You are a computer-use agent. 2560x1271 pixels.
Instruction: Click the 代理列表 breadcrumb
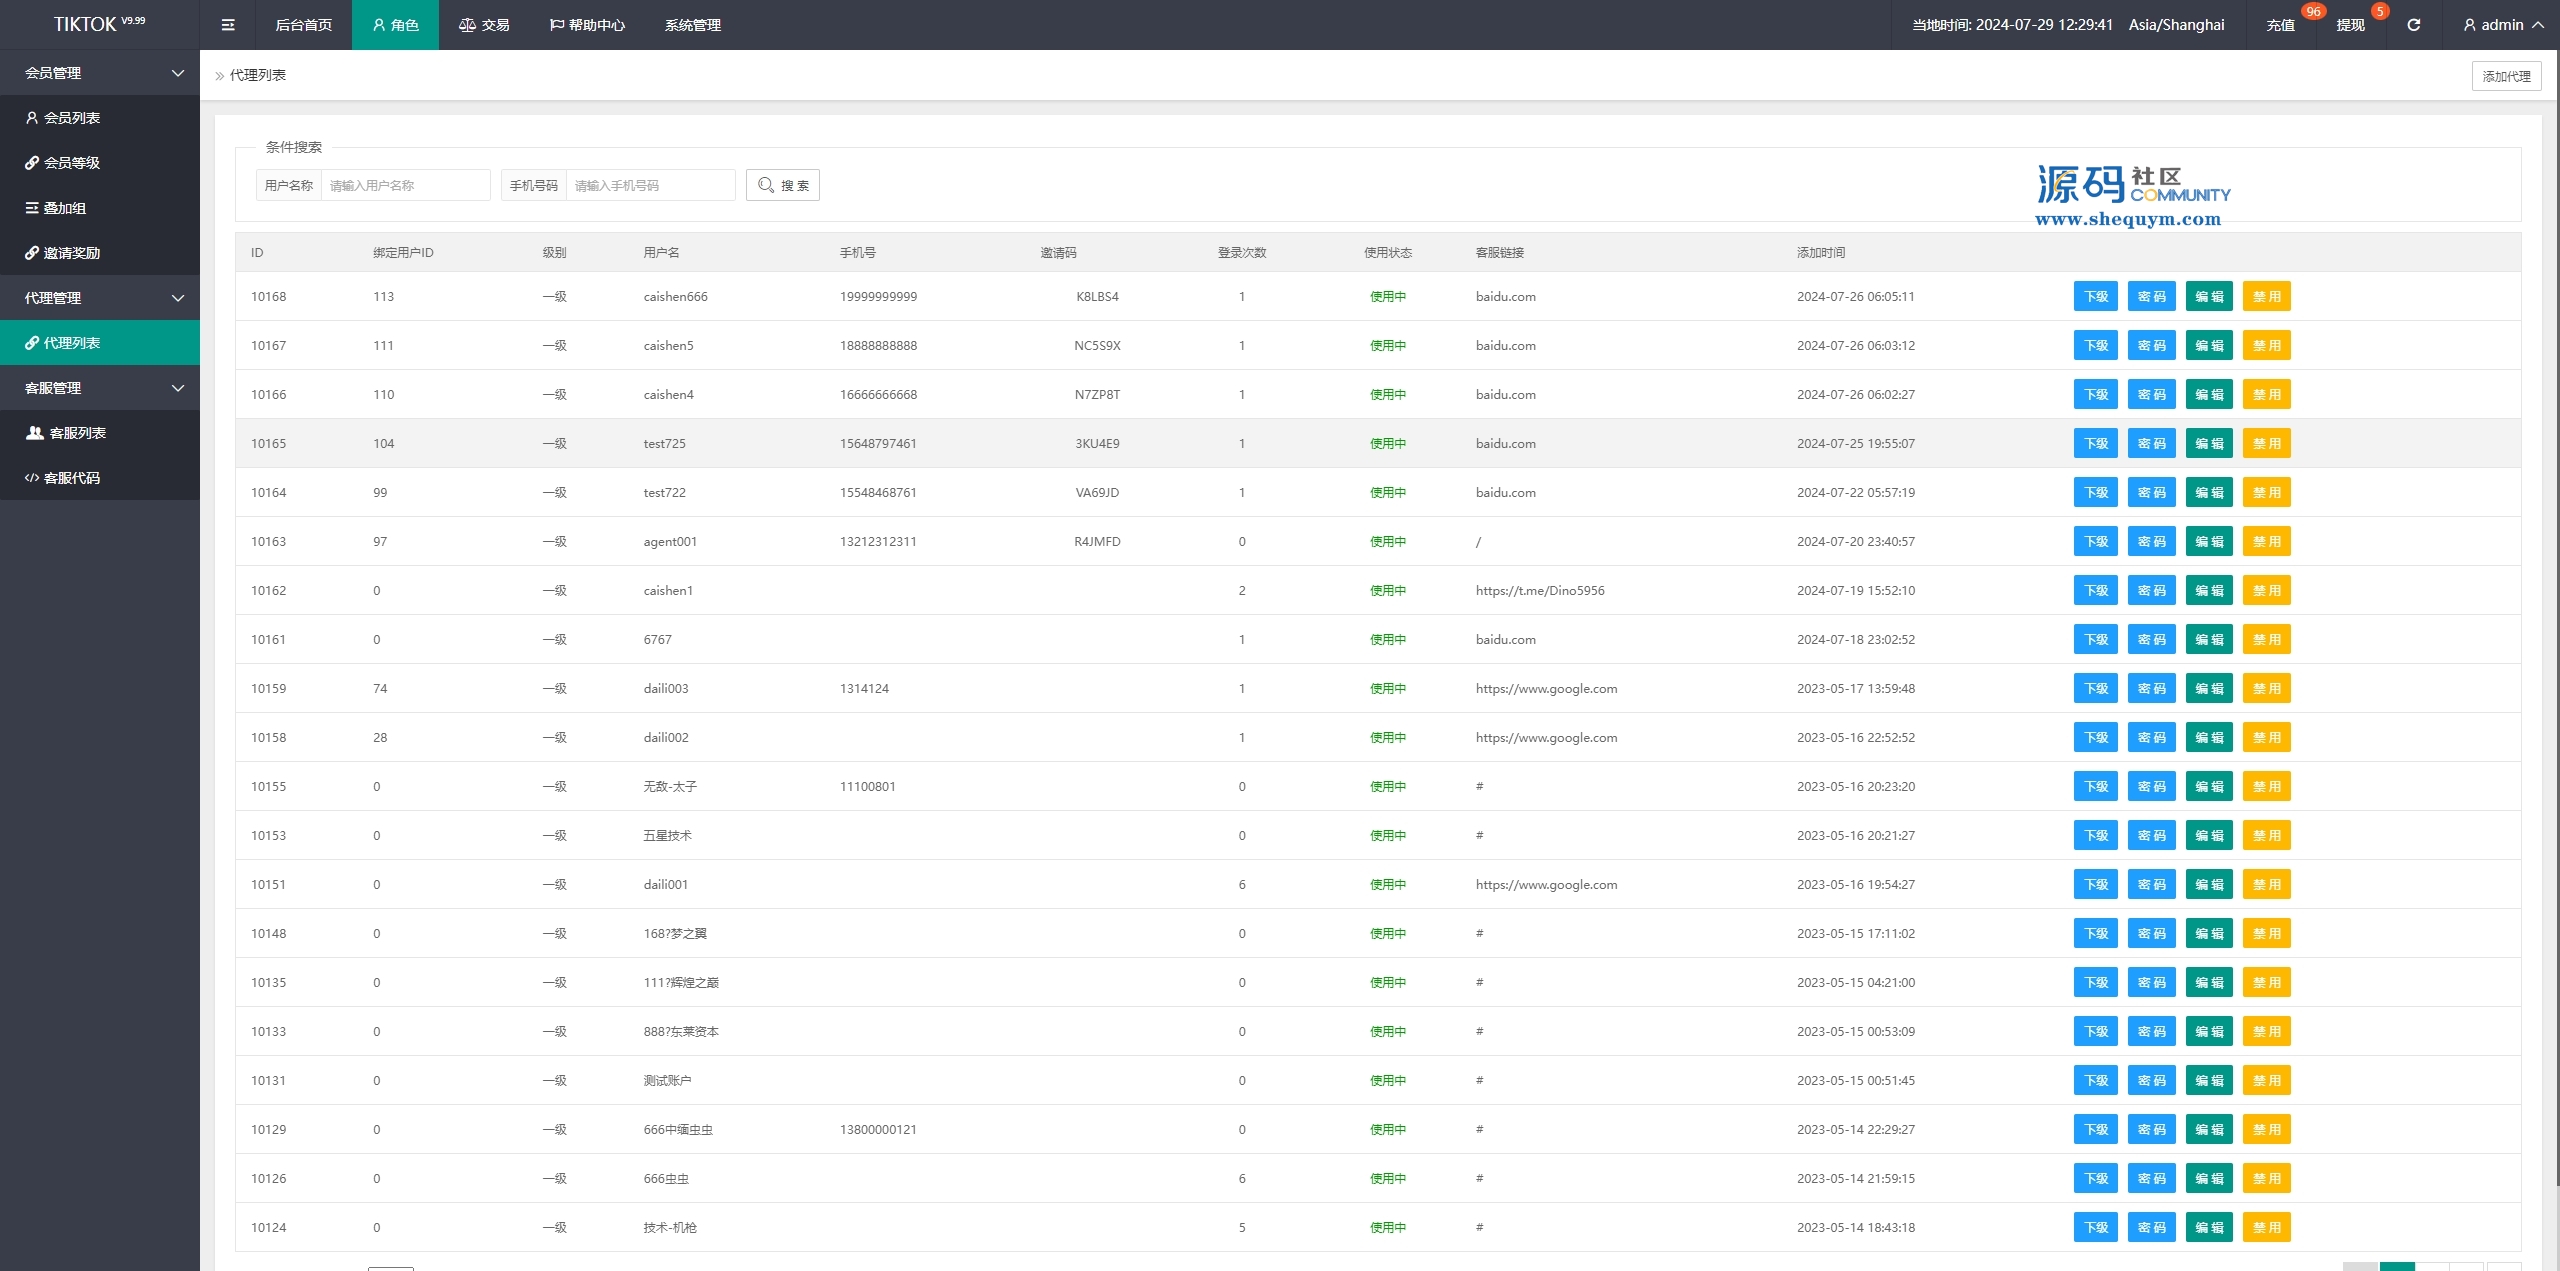click(258, 75)
